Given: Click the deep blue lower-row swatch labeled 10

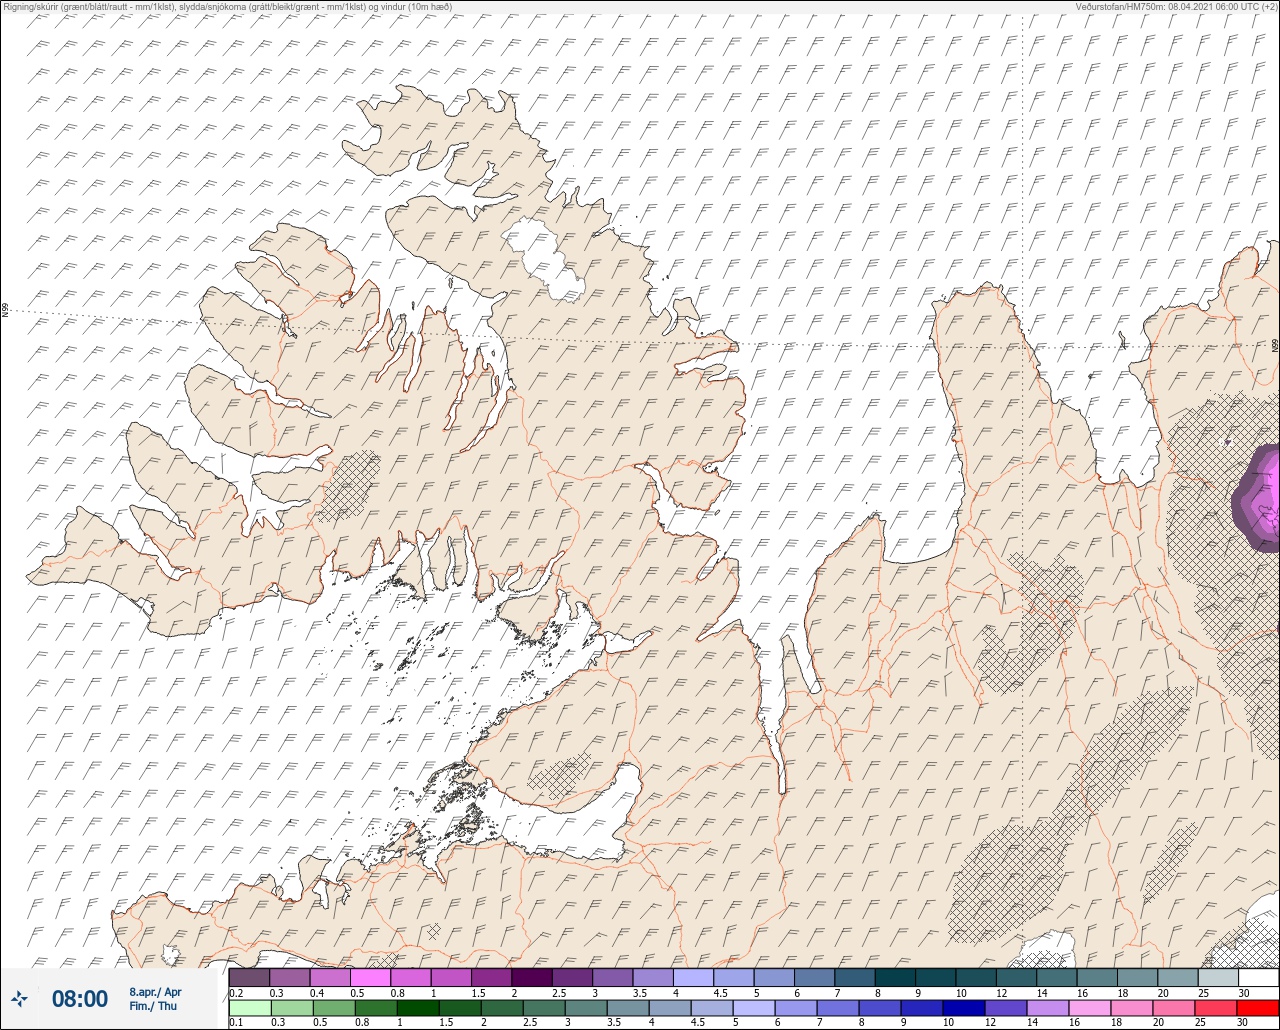Looking at the screenshot, I should 964,1007.
